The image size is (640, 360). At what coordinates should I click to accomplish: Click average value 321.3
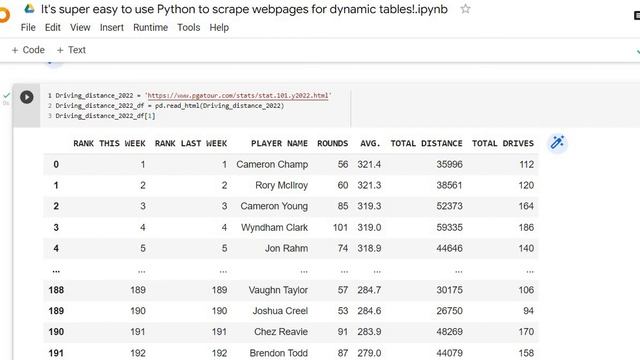tap(369, 185)
